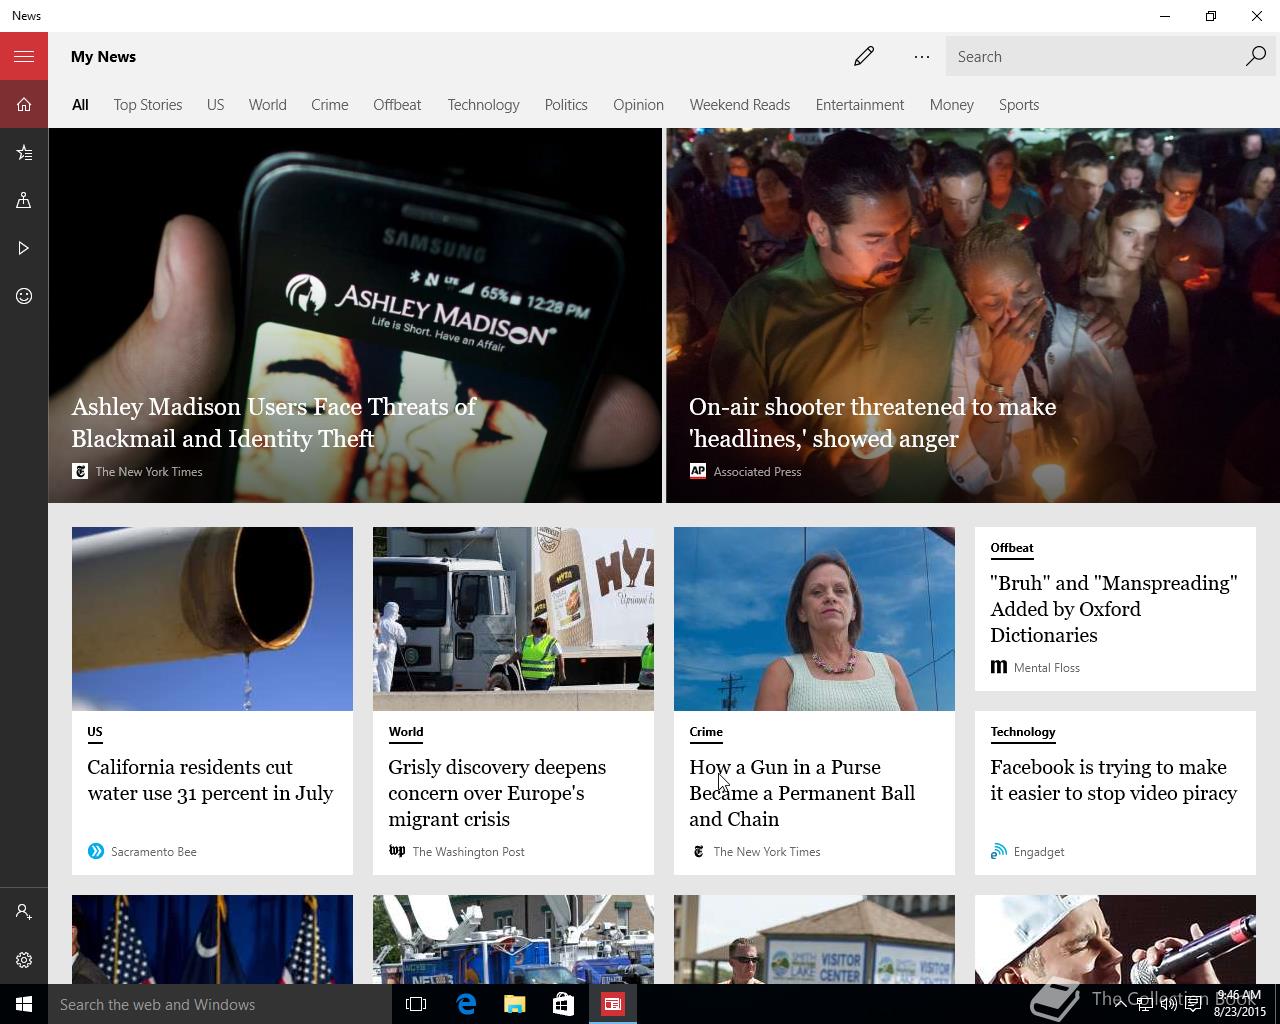The width and height of the screenshot is (1280, 1024).
Task: Switch to the Entertainment tab
Action: (x=859, y=104)
